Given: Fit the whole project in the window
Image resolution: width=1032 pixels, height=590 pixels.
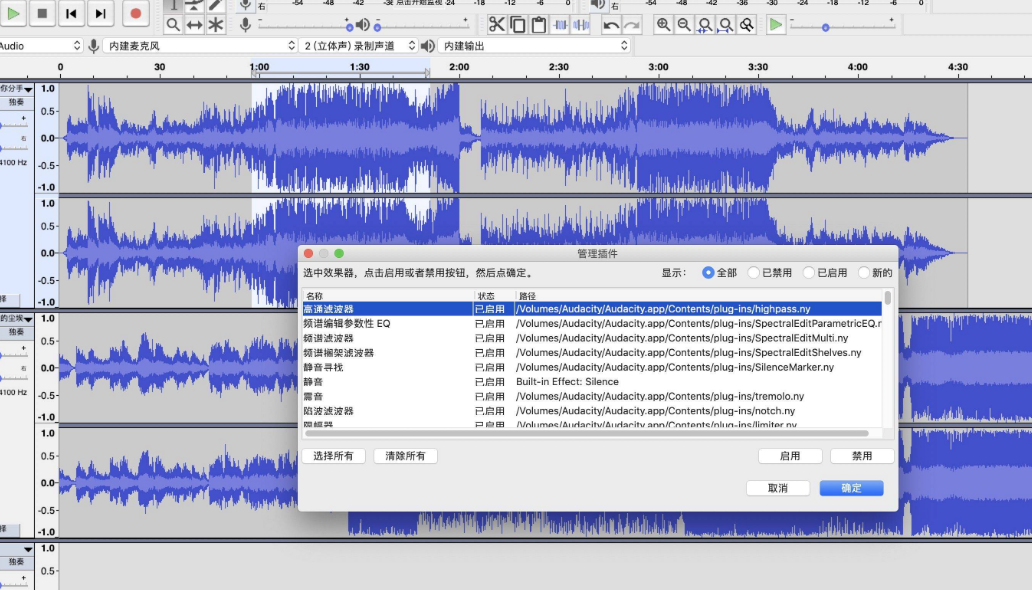Looking at the screenshot, I should coord(726,25).
